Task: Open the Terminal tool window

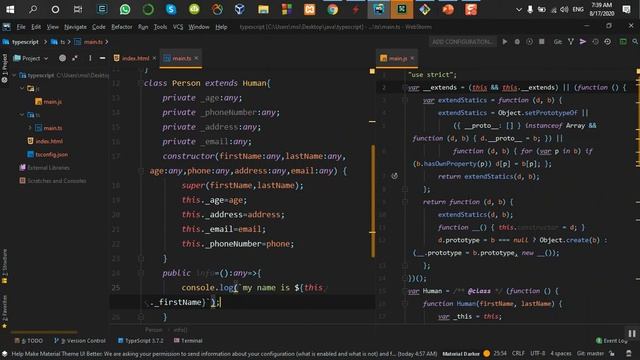Action: coord(188,340)
